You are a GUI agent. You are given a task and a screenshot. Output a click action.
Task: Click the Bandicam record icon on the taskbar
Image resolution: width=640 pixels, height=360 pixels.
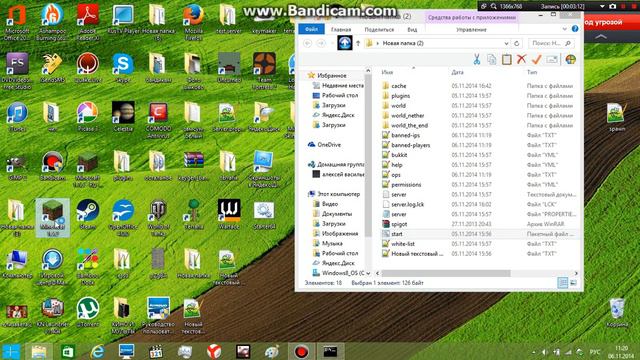[x=301, y=351]
